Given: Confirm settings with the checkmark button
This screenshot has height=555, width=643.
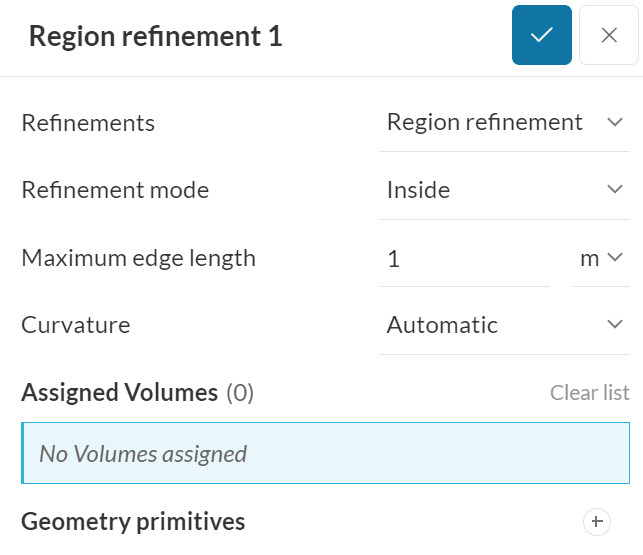Looking at the screenshot, I should (541, 35).
